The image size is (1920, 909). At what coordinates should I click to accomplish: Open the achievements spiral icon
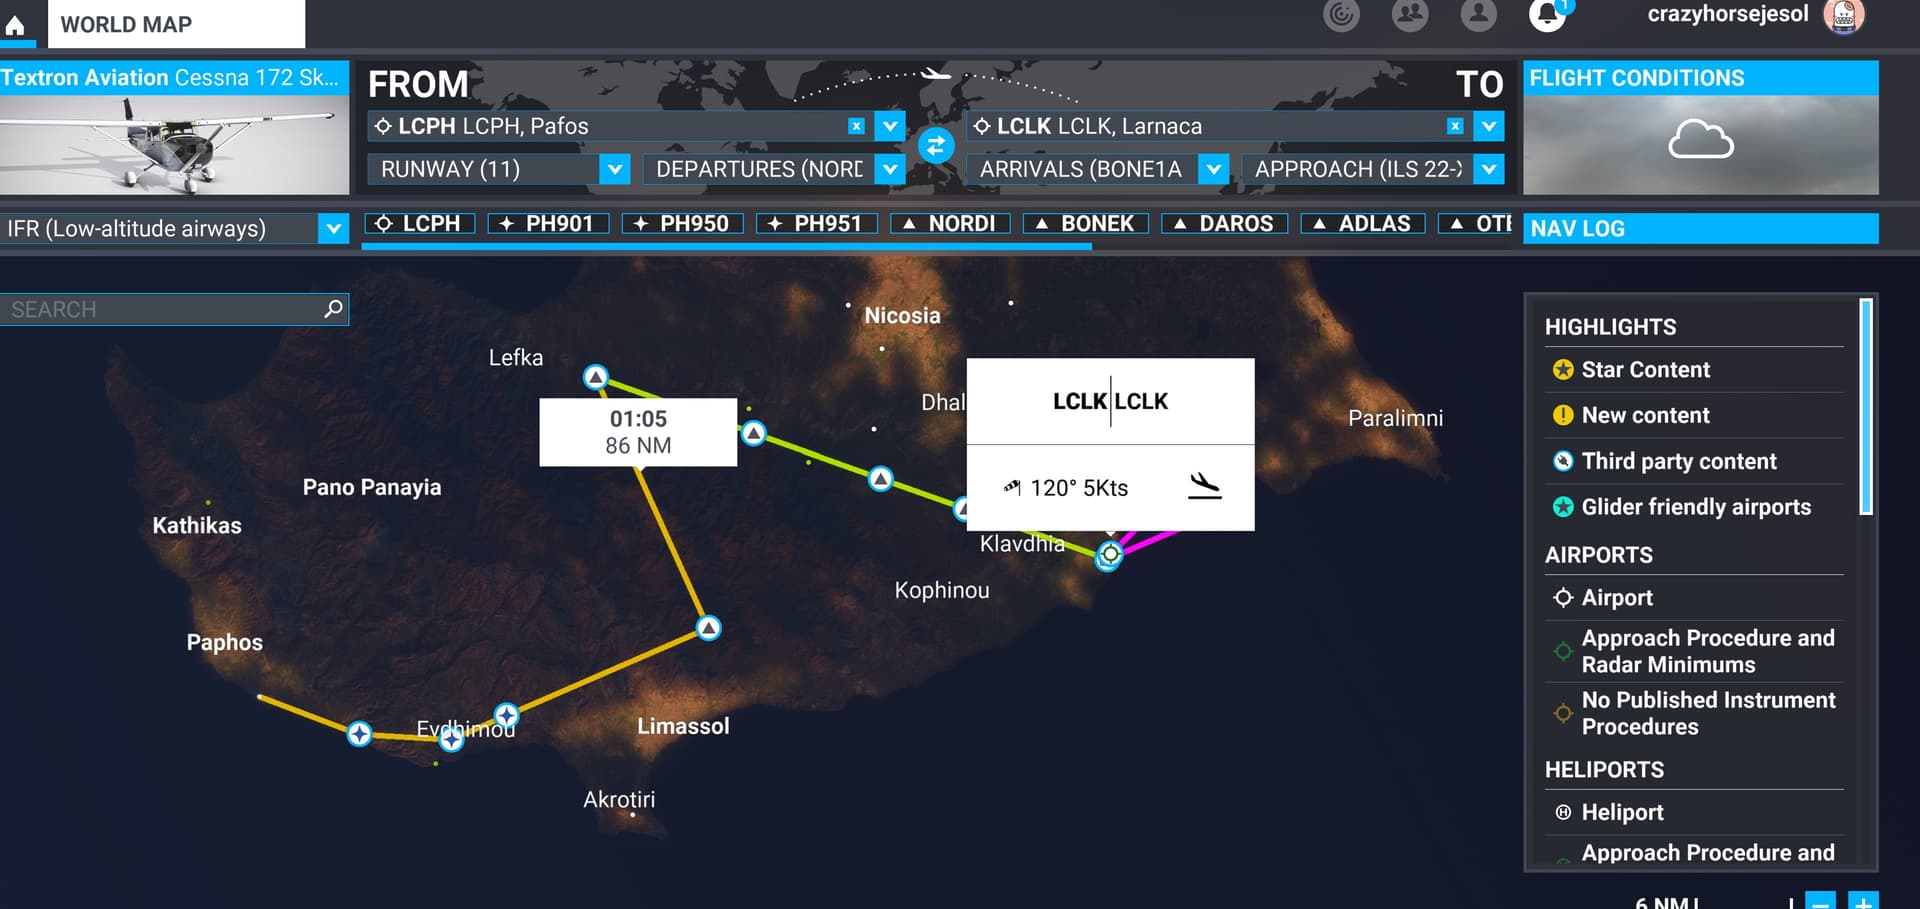(x=1341, y=15)
